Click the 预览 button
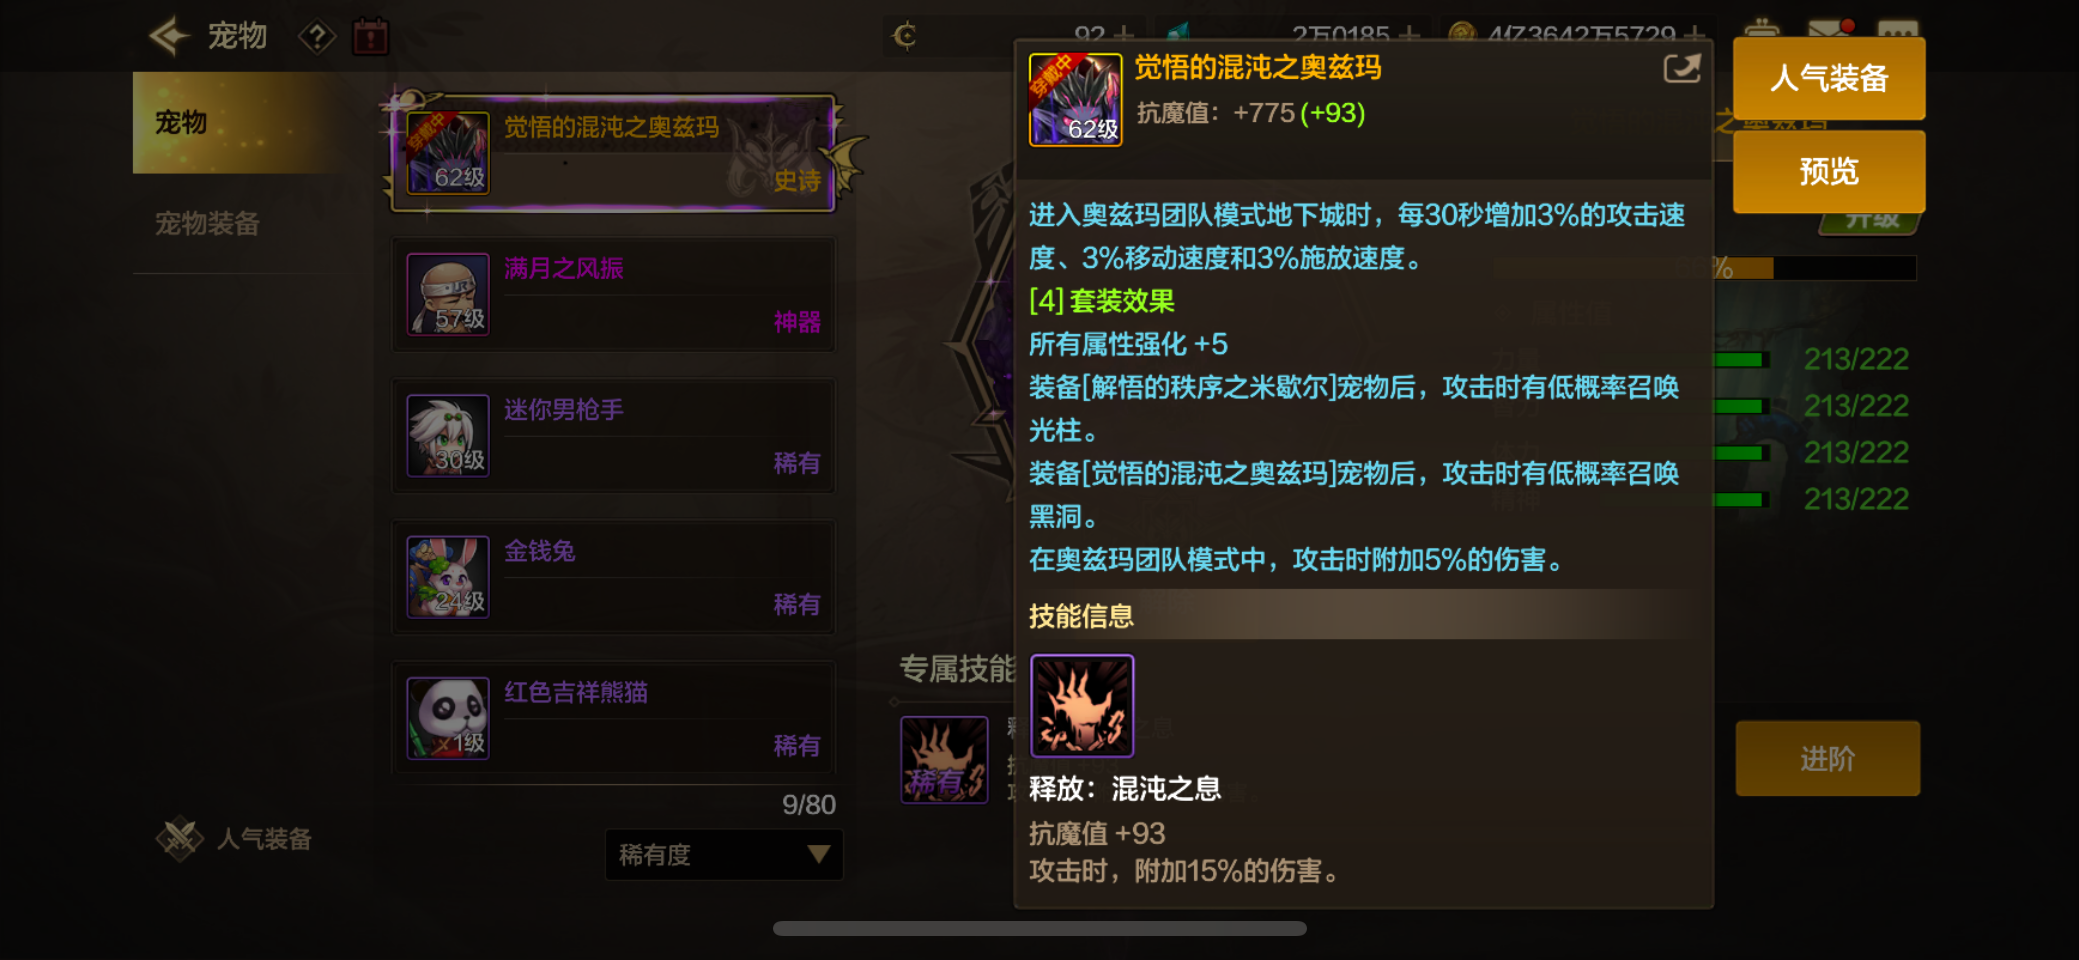2079x960 pixels. click(1828, 171)
